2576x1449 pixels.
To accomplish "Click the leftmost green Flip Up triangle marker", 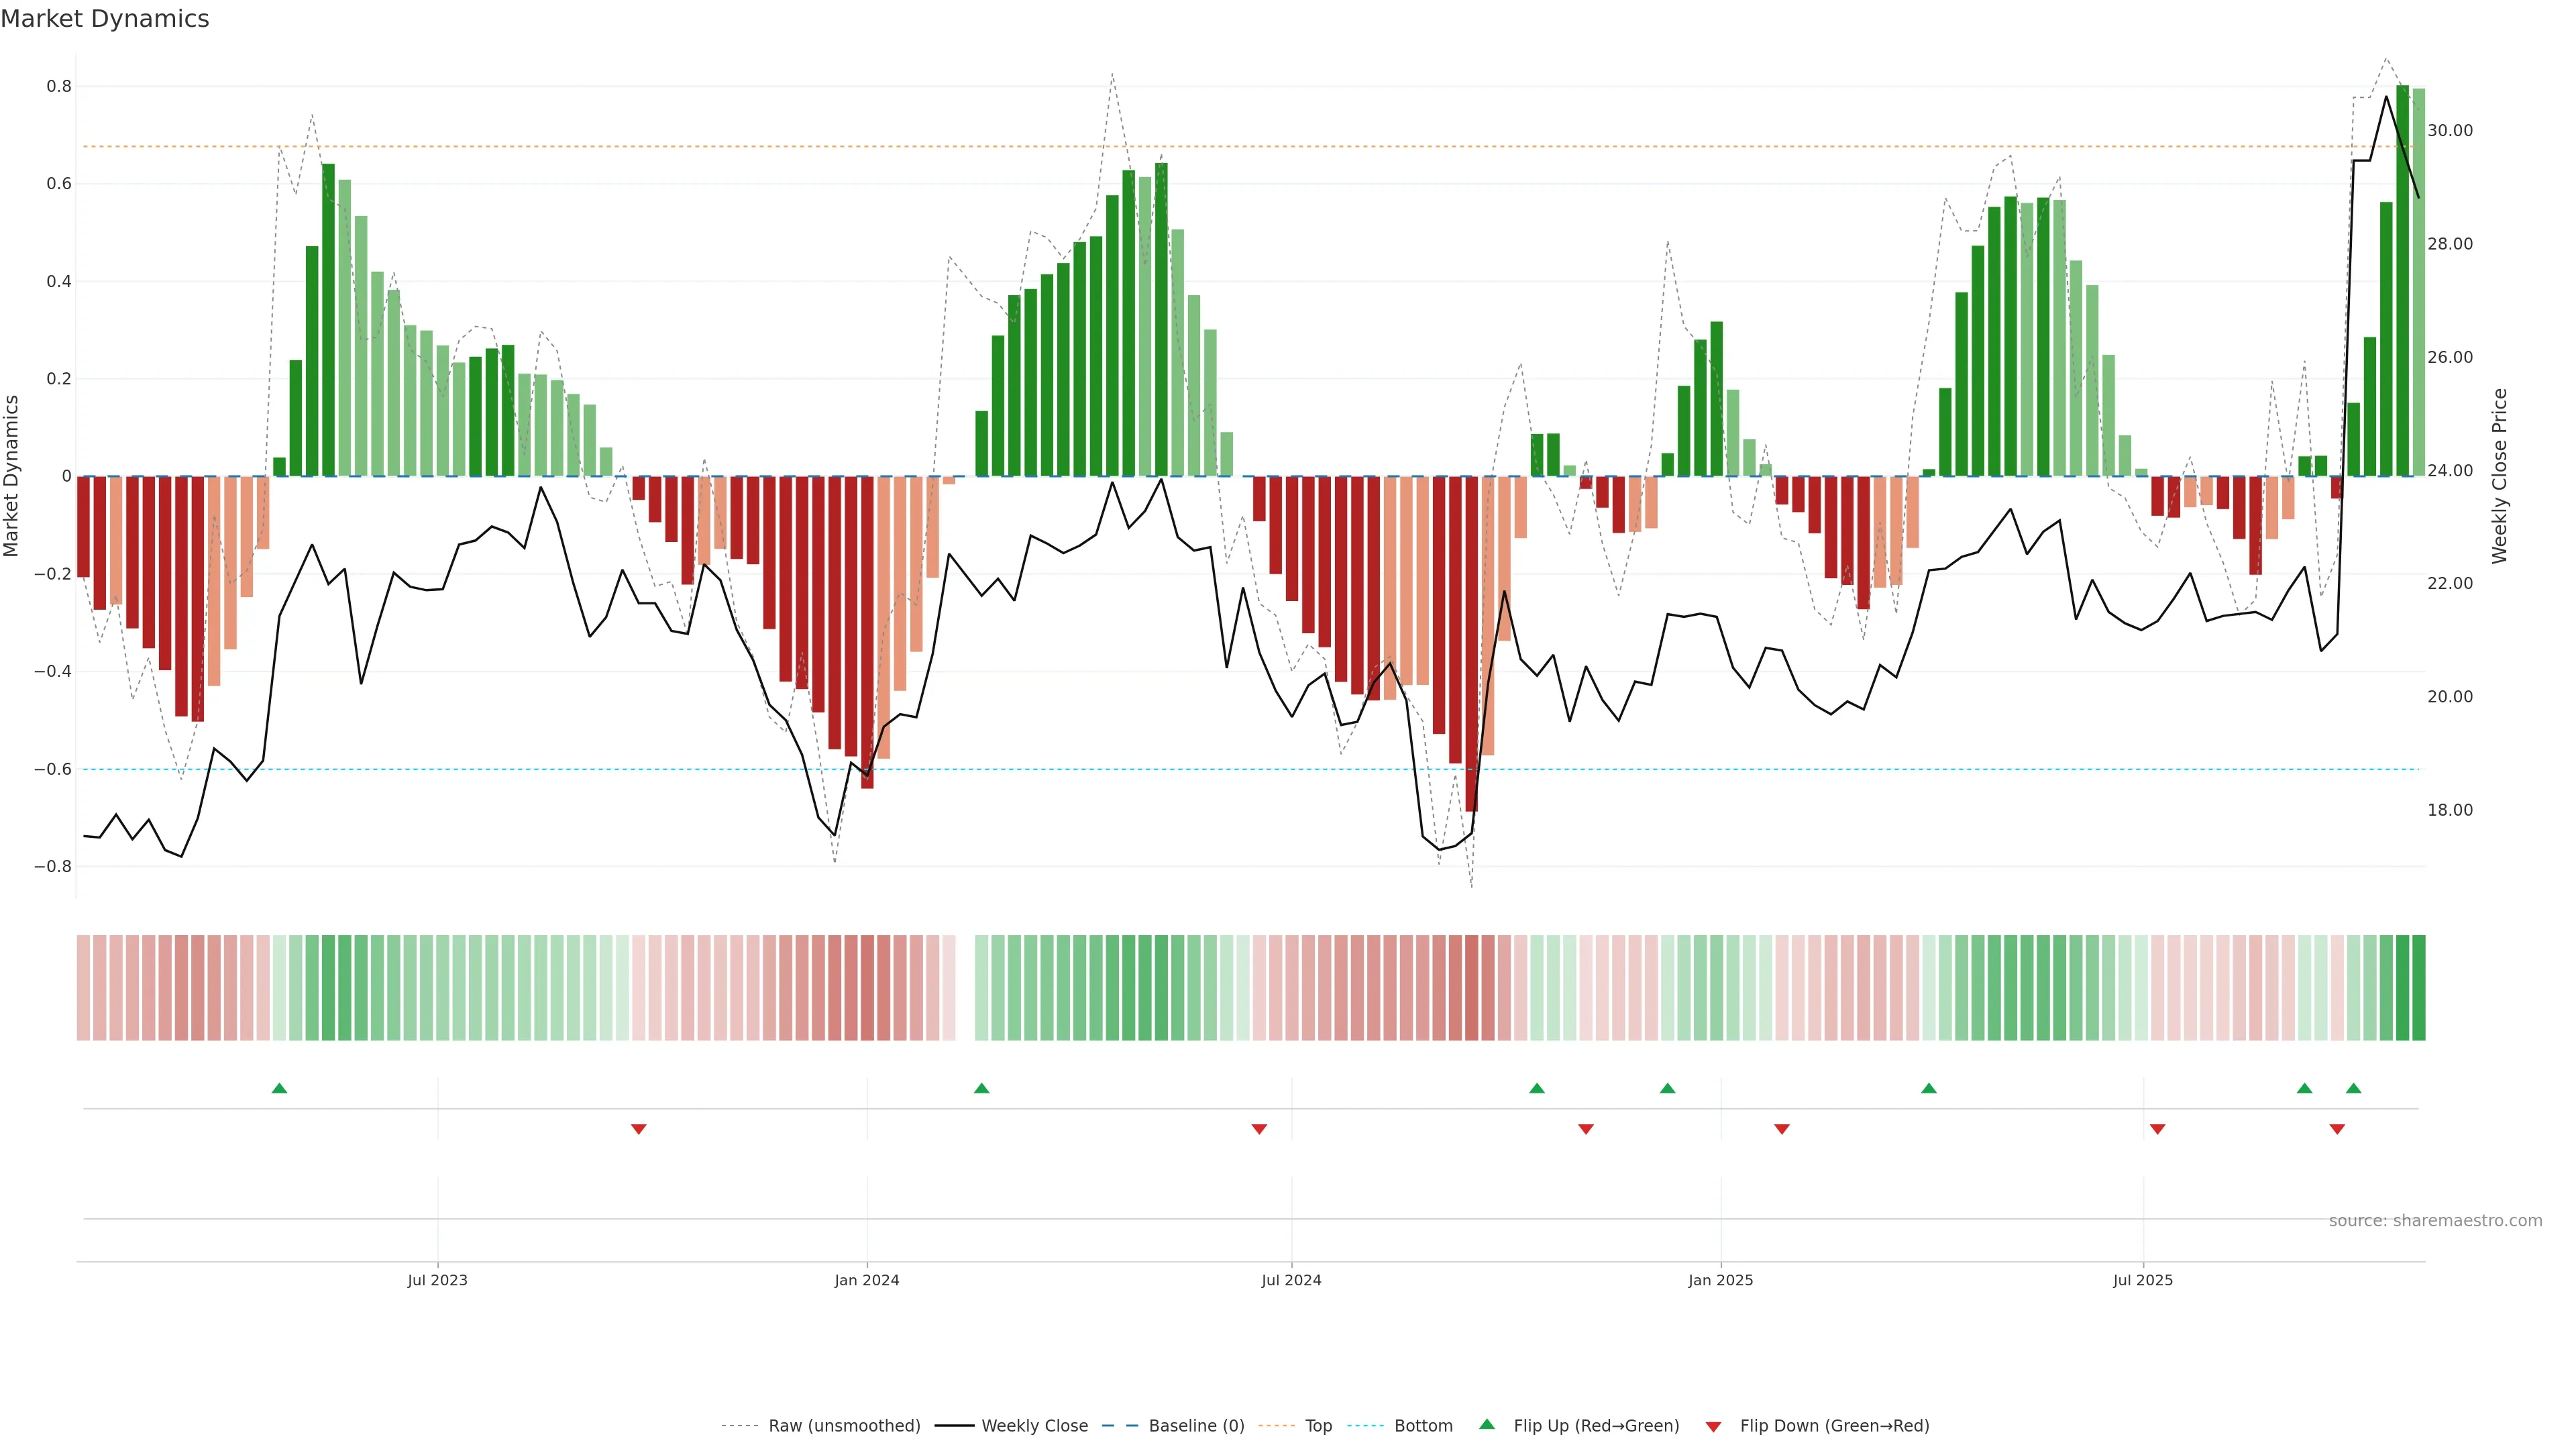I will (x=279, y=1088).
